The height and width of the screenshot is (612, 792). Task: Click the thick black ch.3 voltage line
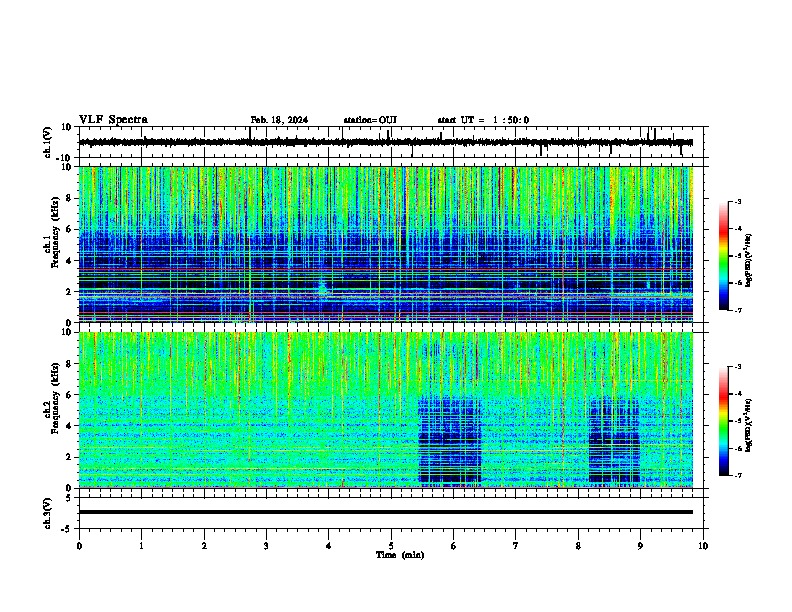[386, 512]
